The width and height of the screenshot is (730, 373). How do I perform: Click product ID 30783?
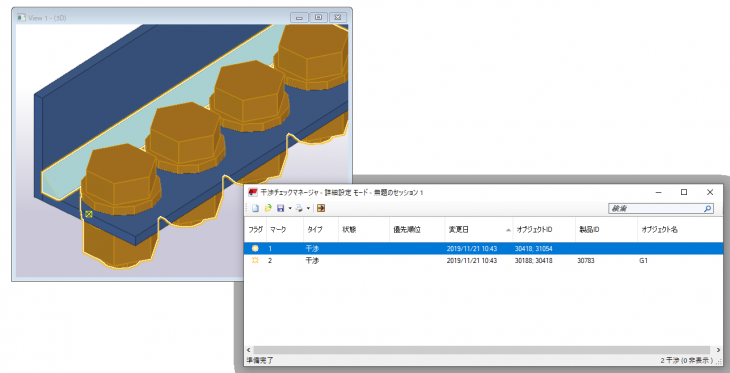click(586, 261)
